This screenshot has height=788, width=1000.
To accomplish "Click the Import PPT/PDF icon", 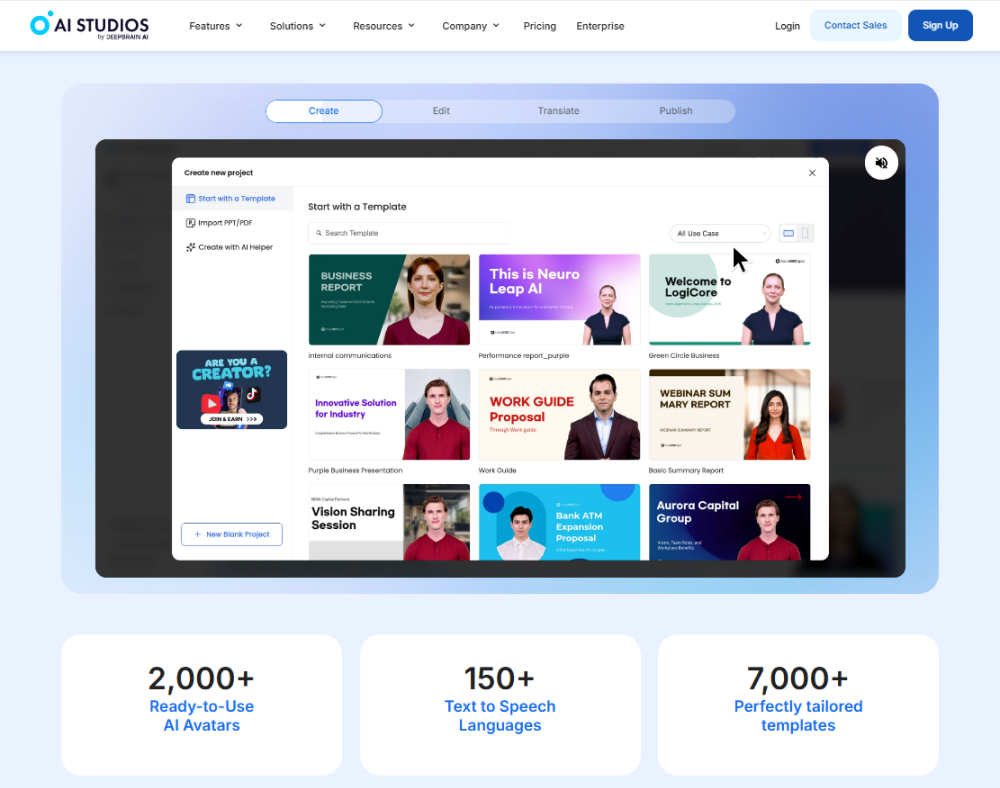I will pyautogui.click(x=190, y=223).
